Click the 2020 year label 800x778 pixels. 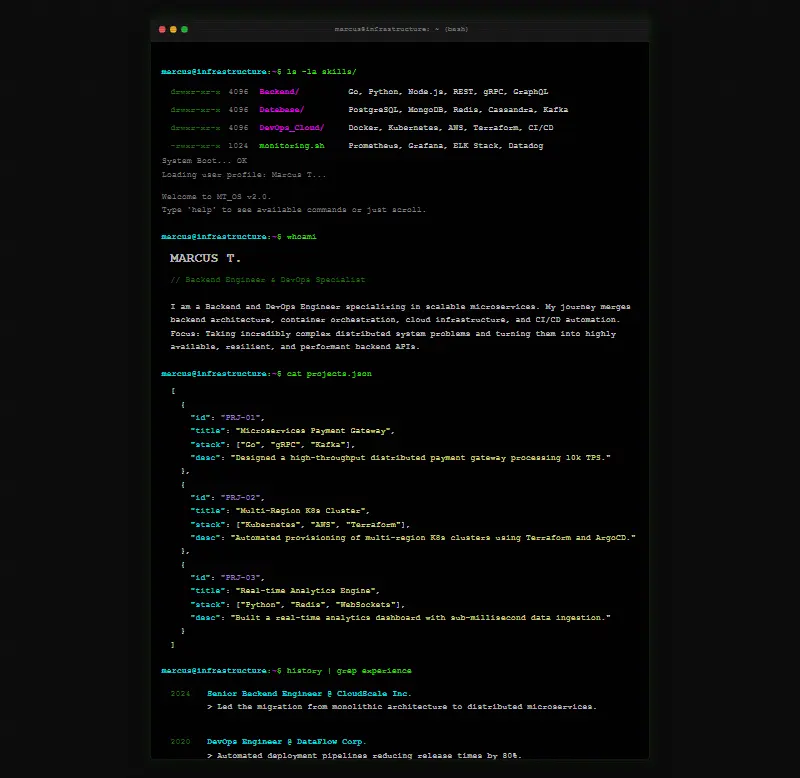[x=181, y=742]
